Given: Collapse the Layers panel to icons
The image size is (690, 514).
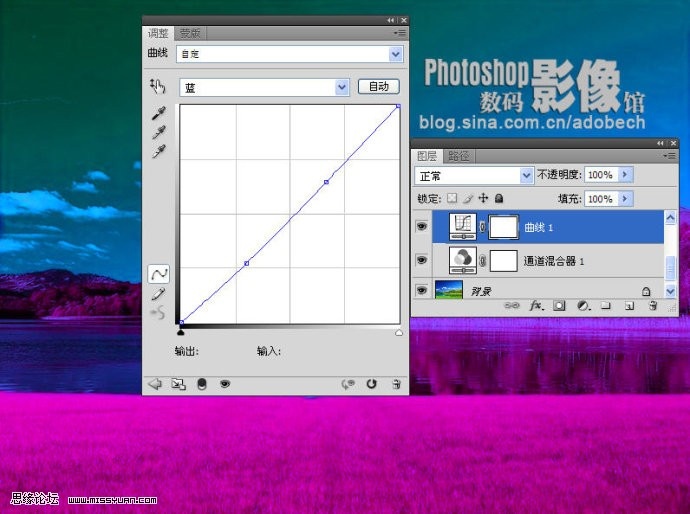Looking at the screenshot, I should coord(660,143).
